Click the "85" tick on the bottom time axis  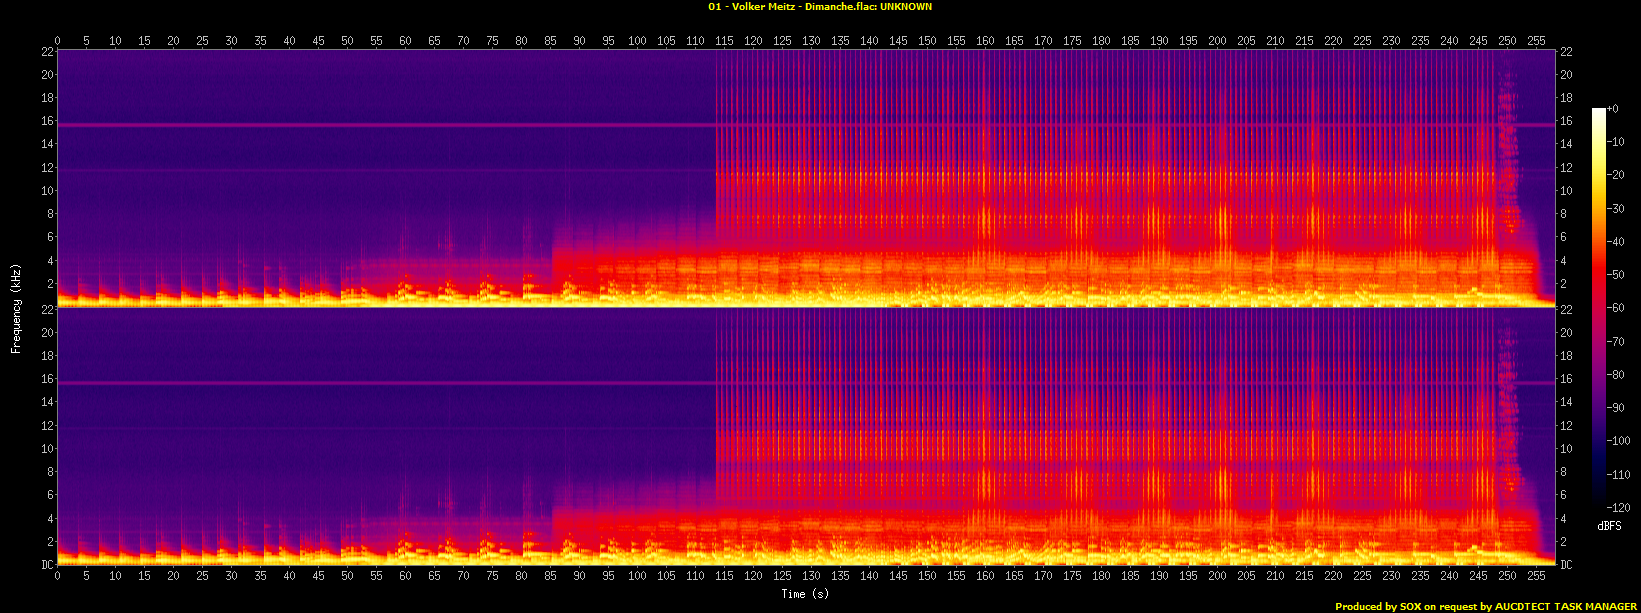(550, 574)
